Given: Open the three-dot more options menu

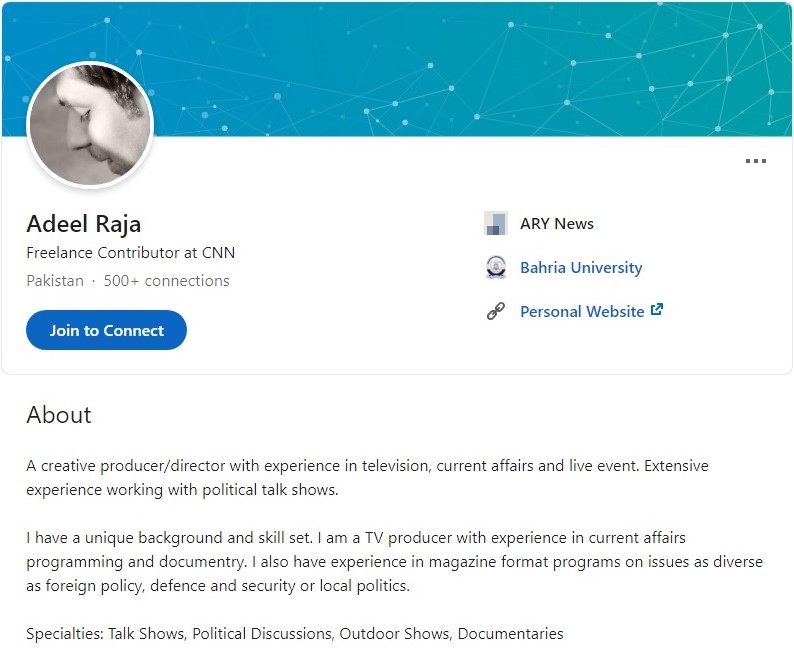Looking at the screenshot, I should (756, 161).
